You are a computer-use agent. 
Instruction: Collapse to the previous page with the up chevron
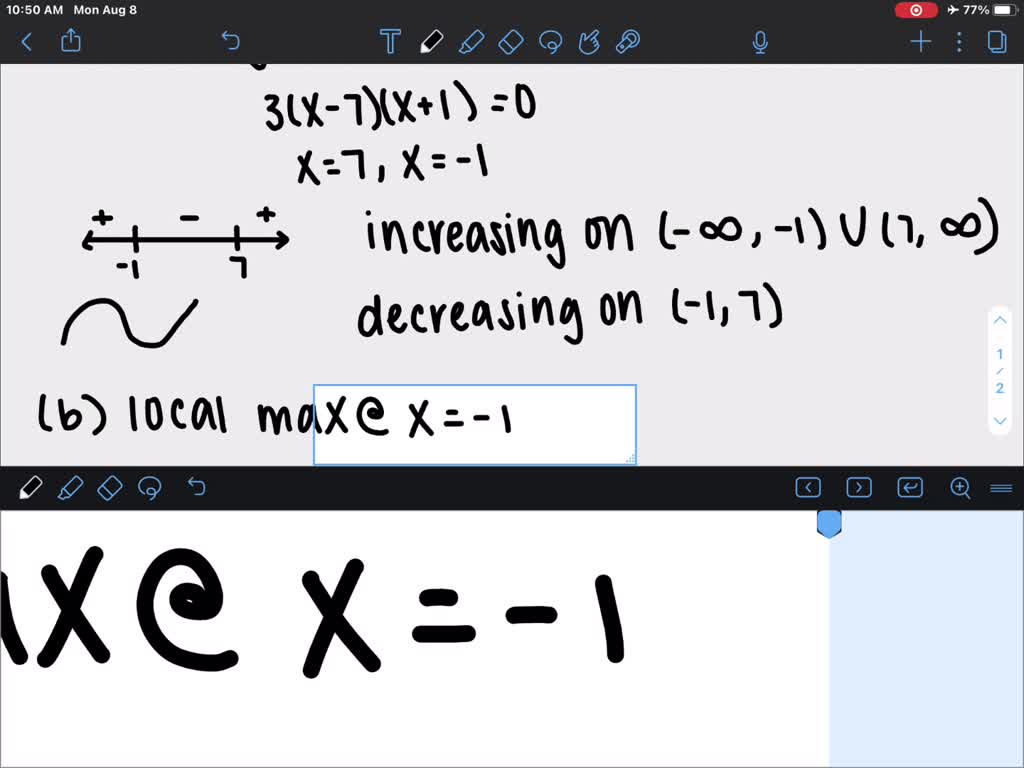tap(1000, 319)
